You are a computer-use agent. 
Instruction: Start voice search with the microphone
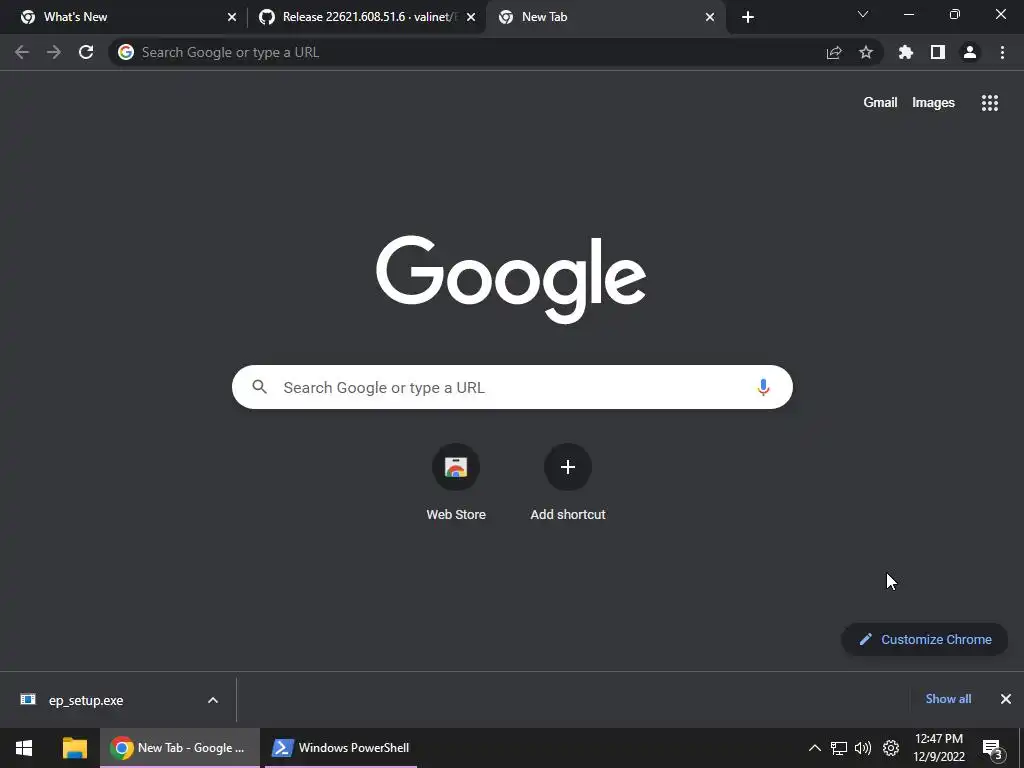pyautogui.click(x=763, y=387)
